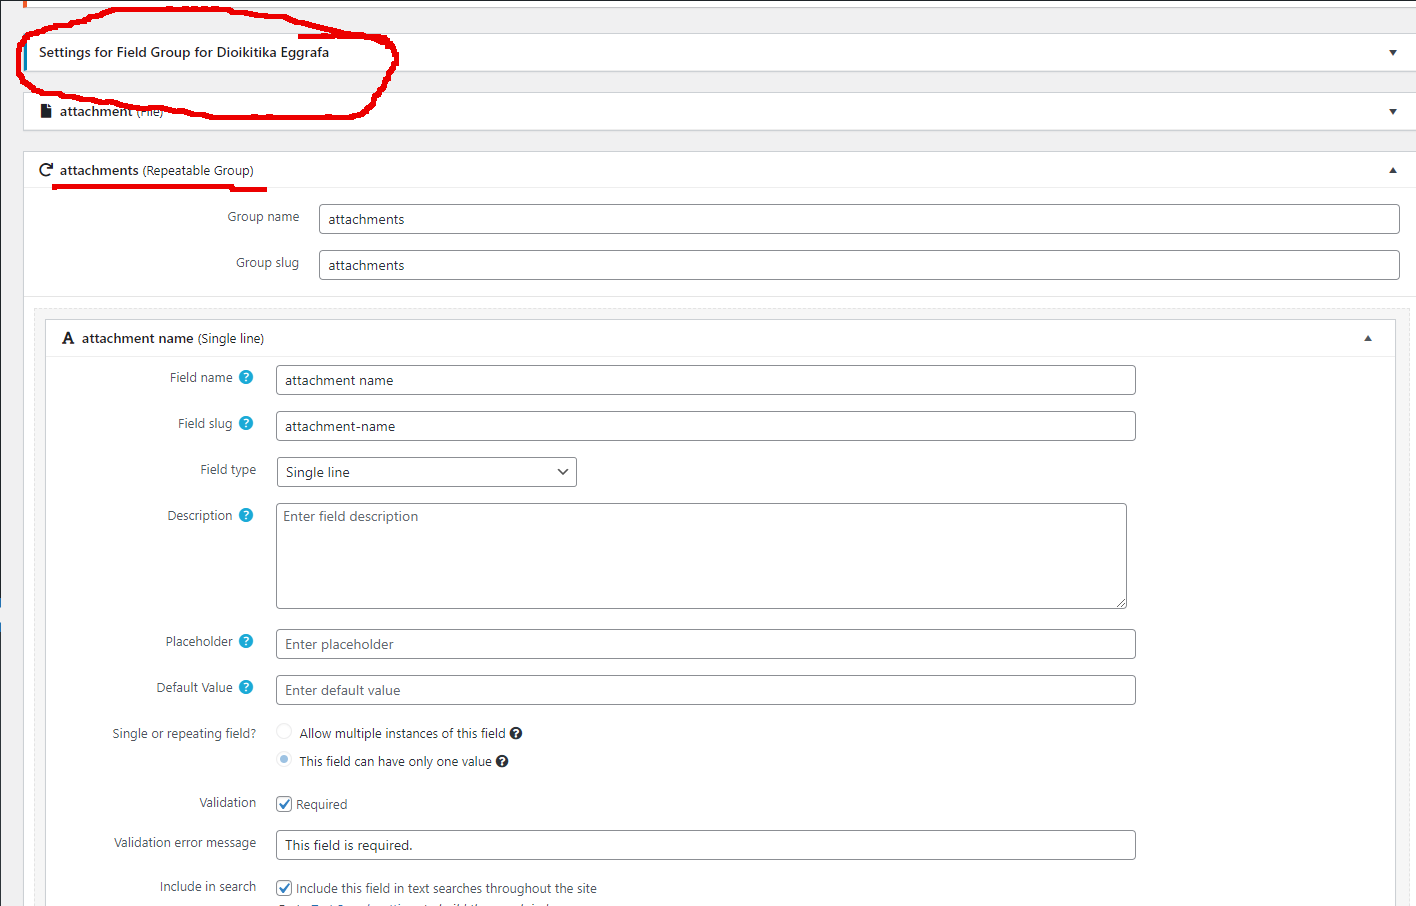The image size is (1416, 906).
Task: Toggle 'Include this field in text searches' checkbox
Action: [x=284, y=888]
